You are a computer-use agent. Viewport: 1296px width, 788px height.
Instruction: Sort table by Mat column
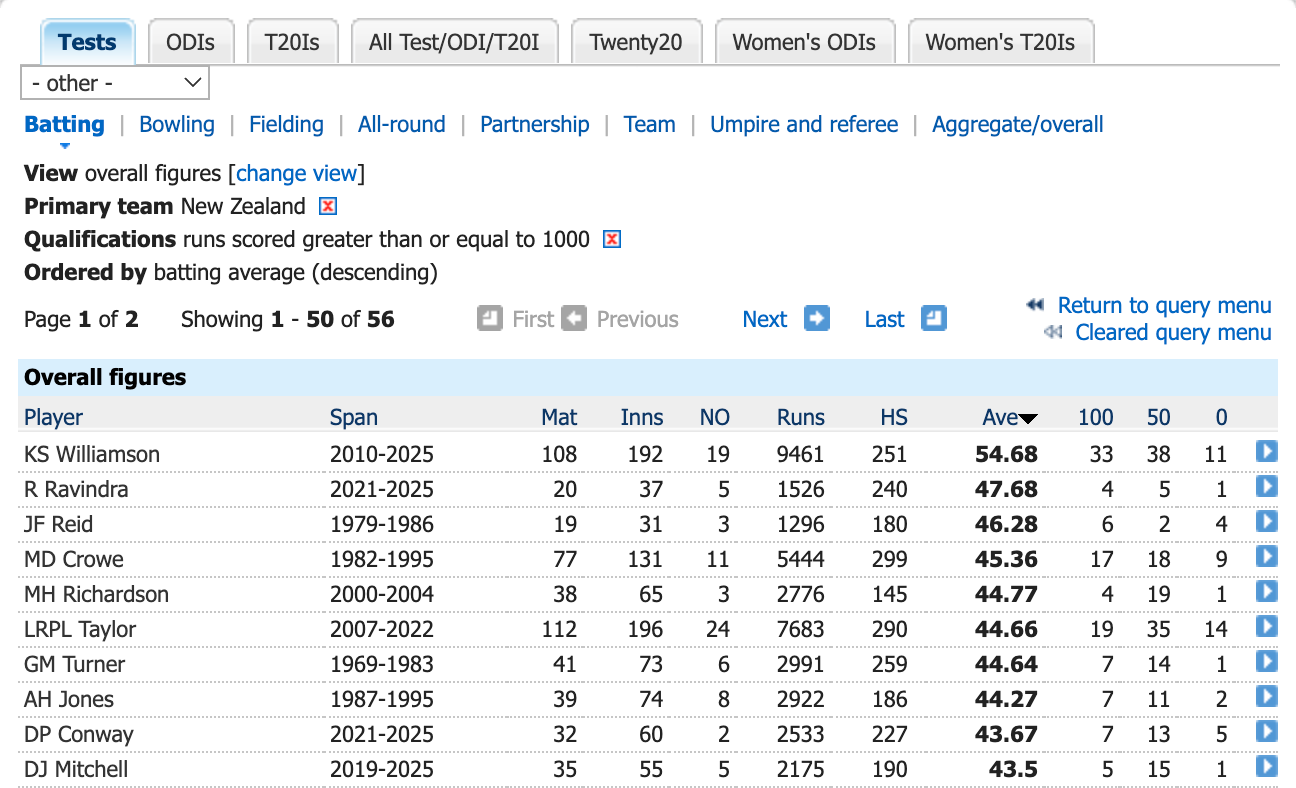pyautogui.click(x=560, y=417)
